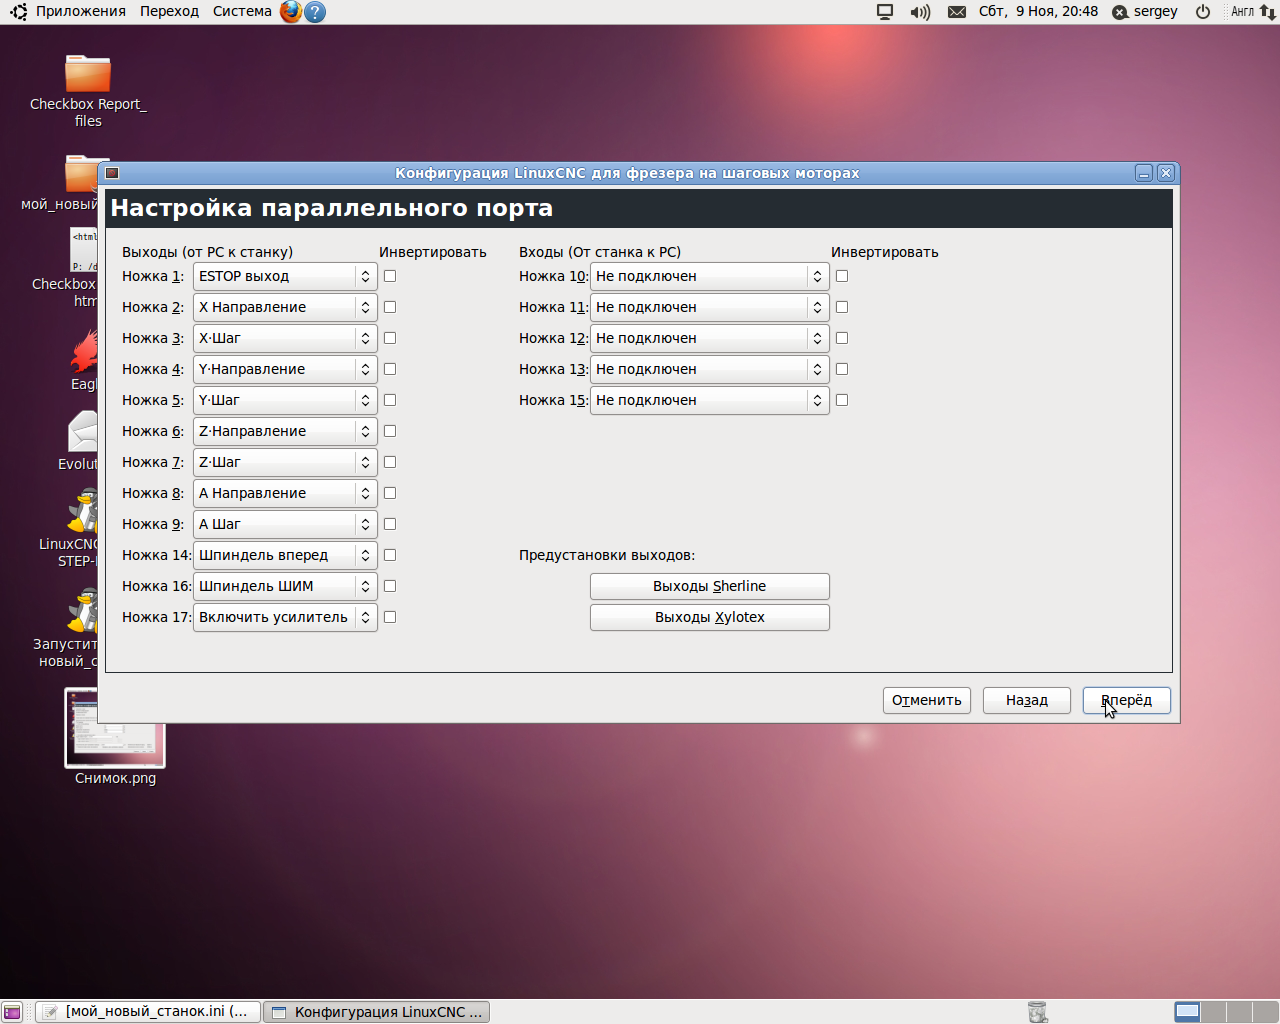This screenshot has height=1024, width=1280.
Task: Select Конфигурация LinuxCNC taskbar window button
Action: (x=377, y=1012)
